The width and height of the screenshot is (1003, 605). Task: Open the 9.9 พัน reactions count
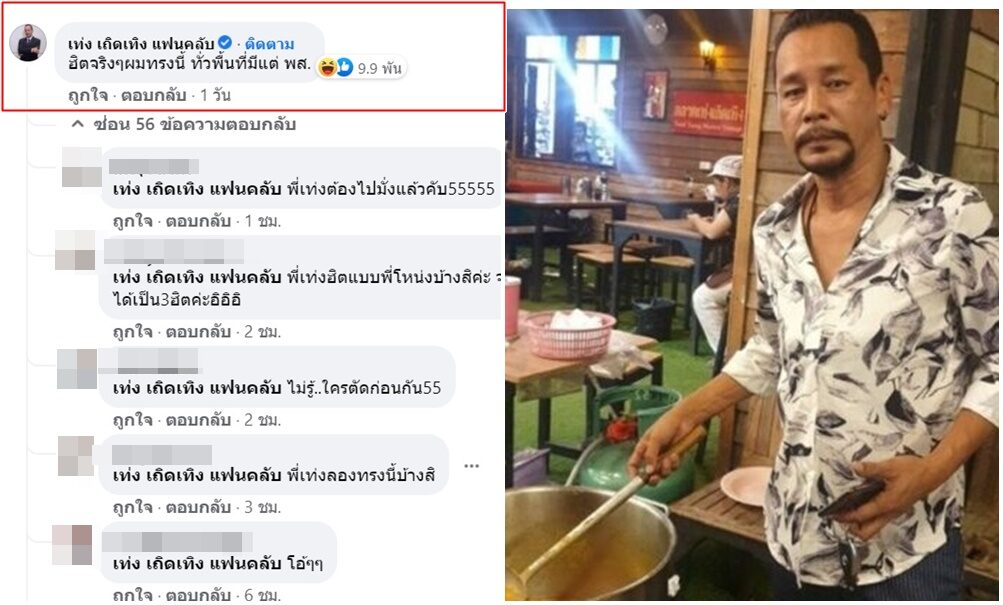379,68
